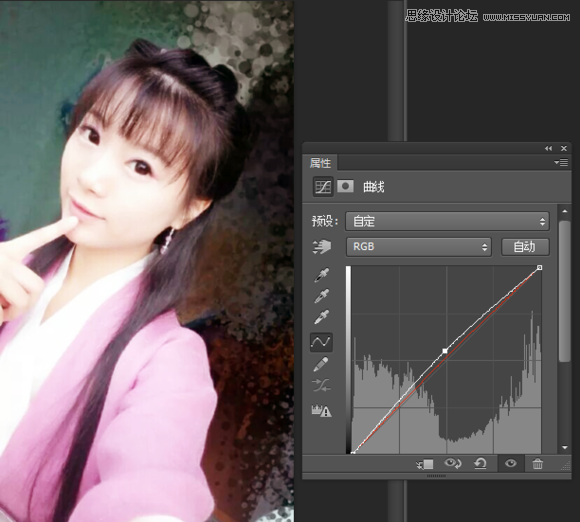Toggle adjustment layer visibility eye
580x522 pixels.
(x=511, y=463)
